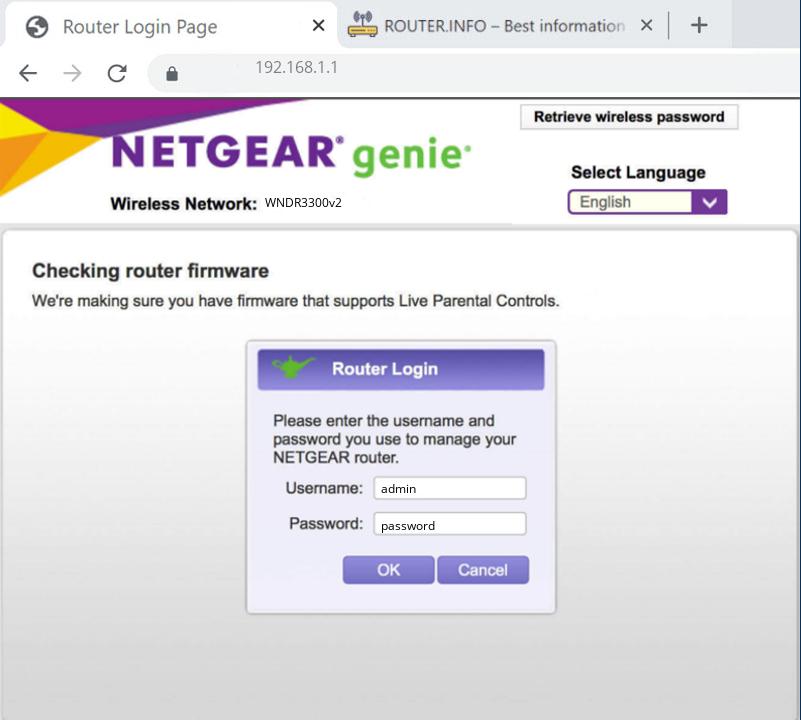Image resolution: width=801 pixels, height=720 pixels.
Task: Switch to the ROUTER.INFO tab
Action: pos(503,26)
